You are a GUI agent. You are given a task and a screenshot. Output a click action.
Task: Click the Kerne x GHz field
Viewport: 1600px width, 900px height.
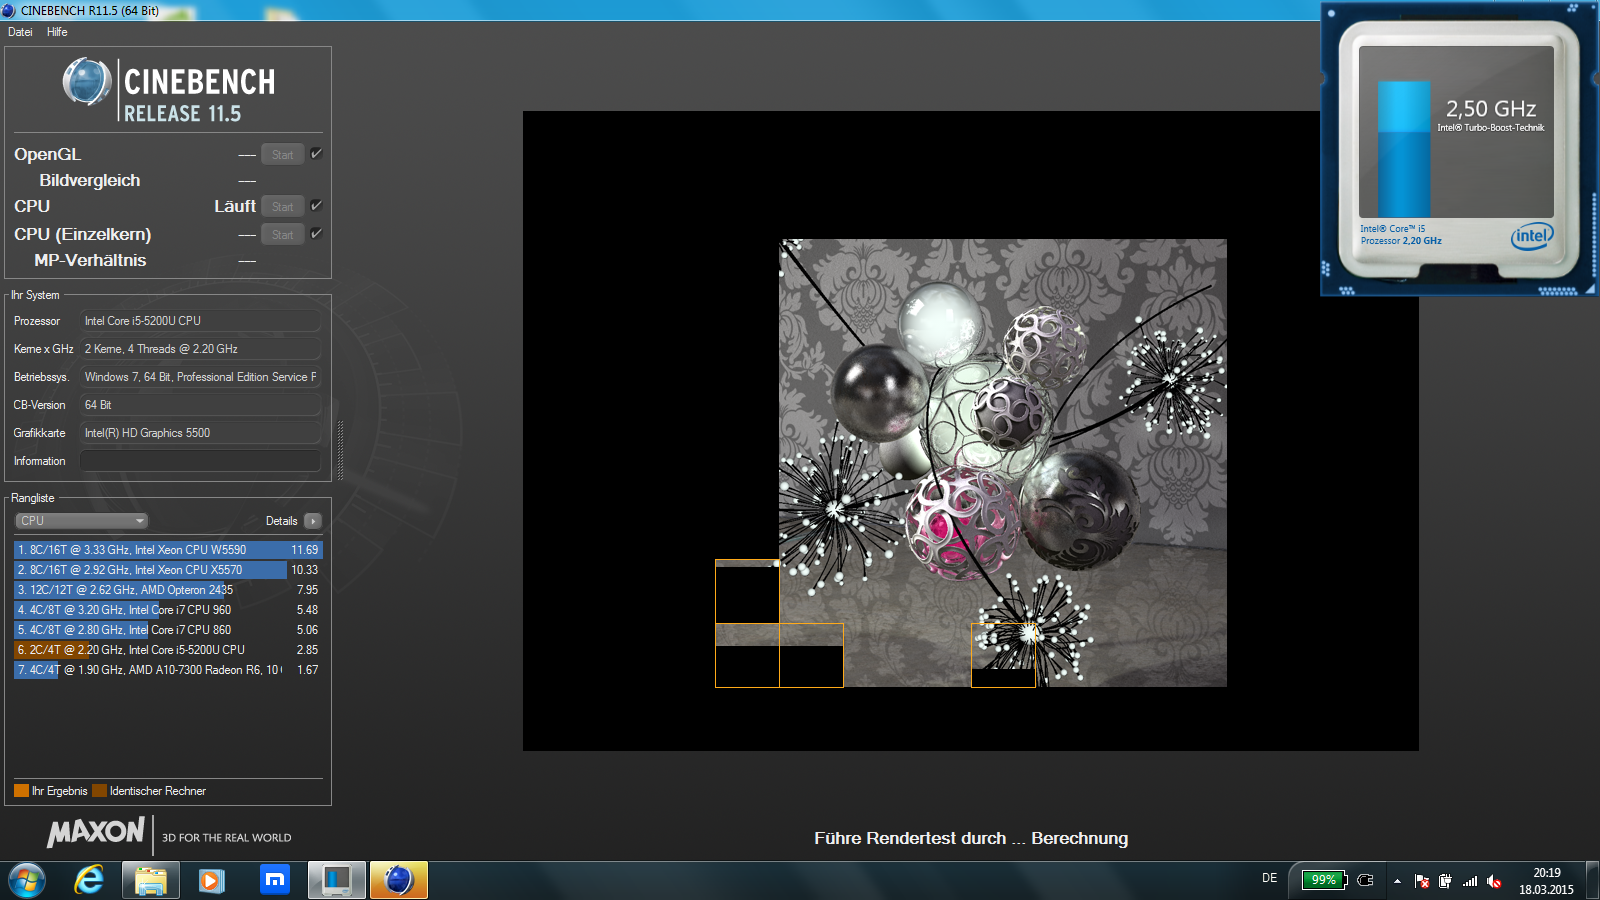[x=200, y=349]
